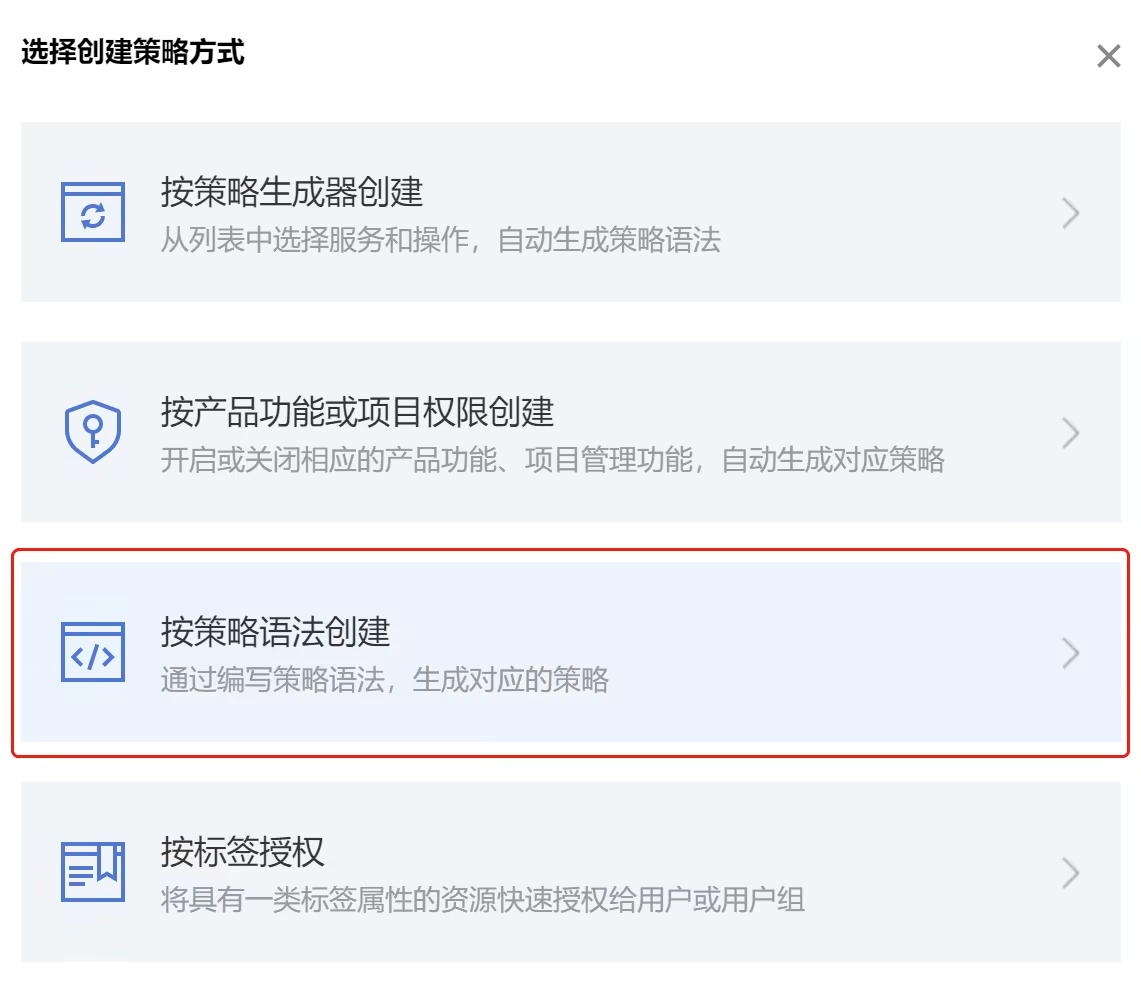Image resolution: width=1141 pixels, height=991 pixels.
Task: Click the description starting with 开启或关闭相应的产品功能
Action: pos(552,461)
